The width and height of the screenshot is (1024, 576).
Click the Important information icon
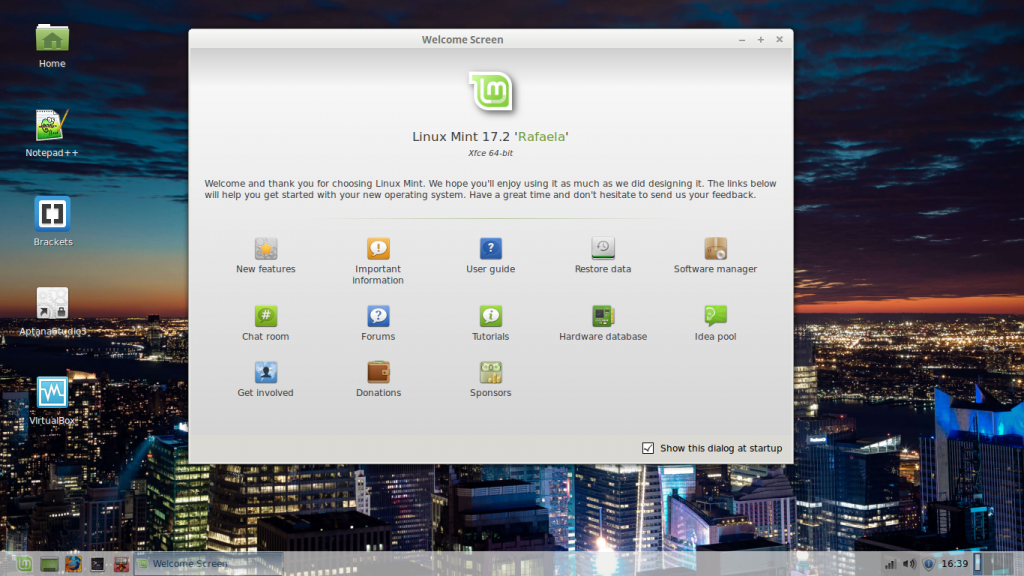coord(378,250)
